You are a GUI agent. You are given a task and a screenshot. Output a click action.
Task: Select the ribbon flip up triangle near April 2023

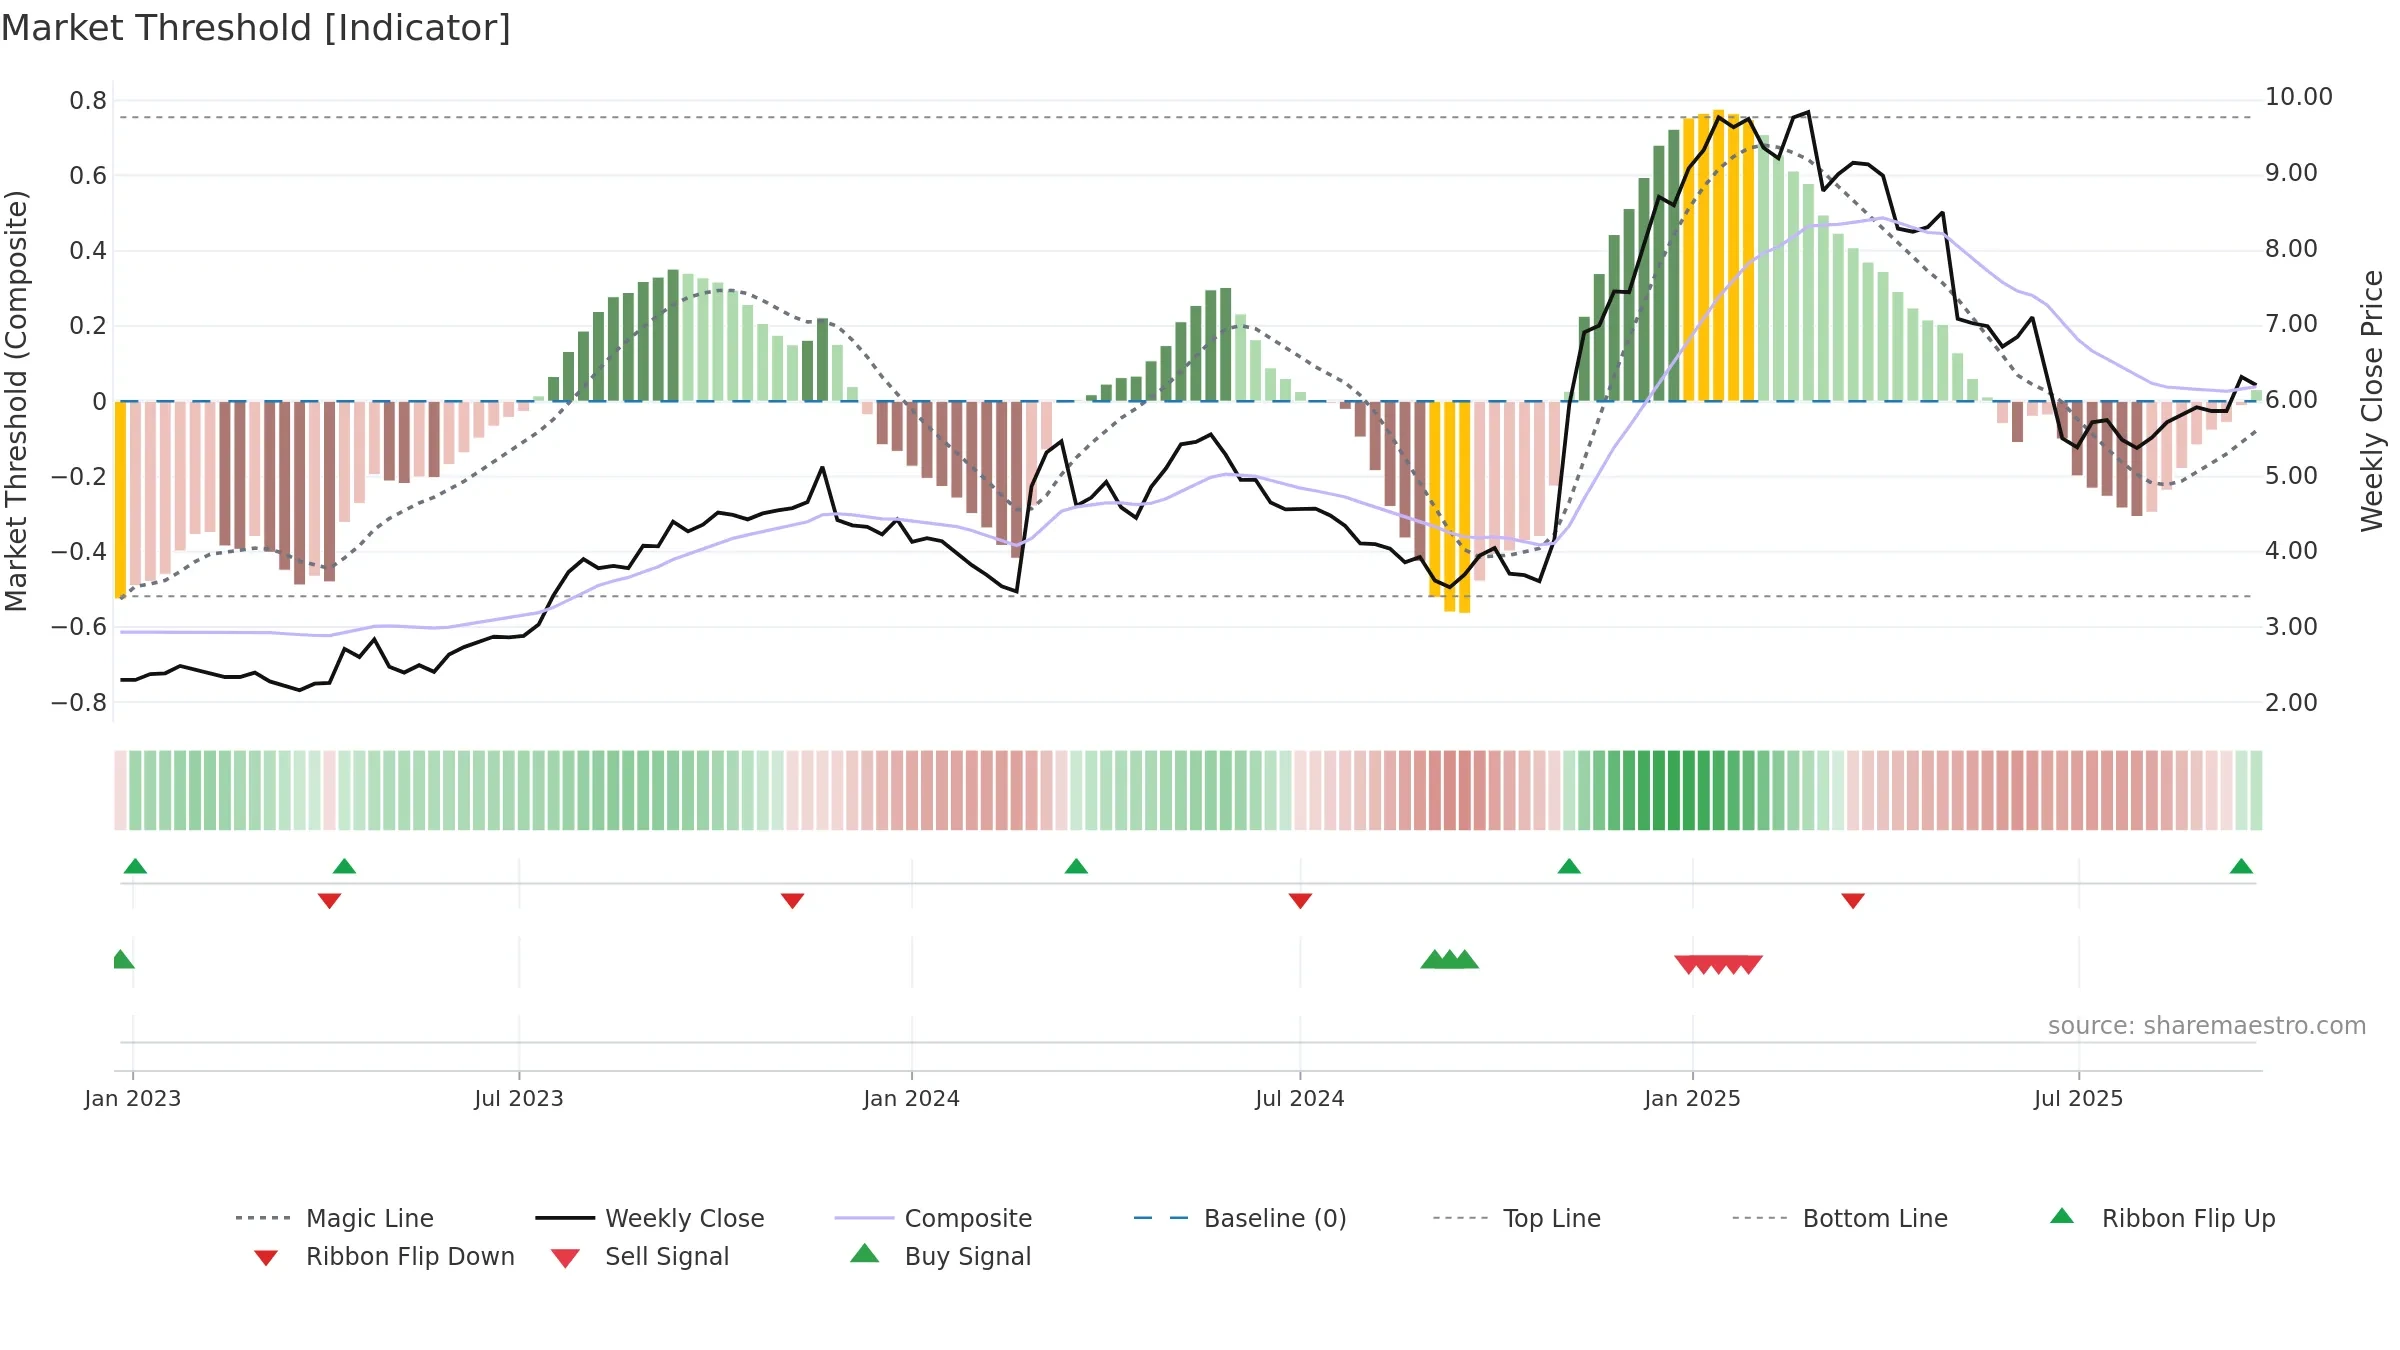click(x=344, y=866)
